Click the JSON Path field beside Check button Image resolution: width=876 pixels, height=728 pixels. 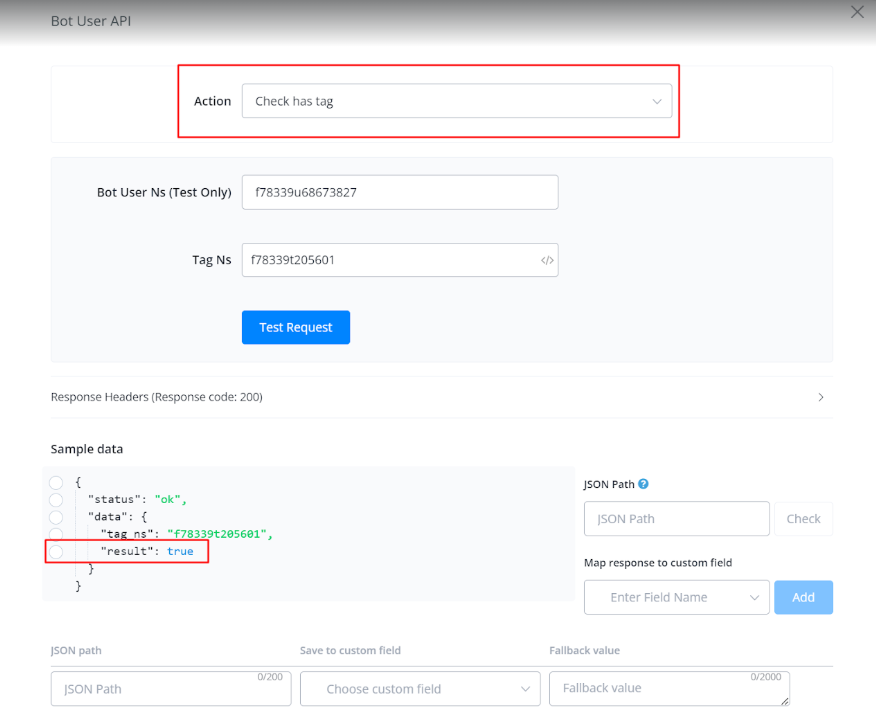(x=676, y=519)
